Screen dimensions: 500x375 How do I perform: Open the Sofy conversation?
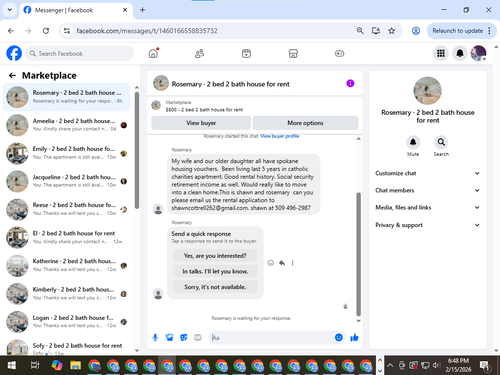click(67, 347)
